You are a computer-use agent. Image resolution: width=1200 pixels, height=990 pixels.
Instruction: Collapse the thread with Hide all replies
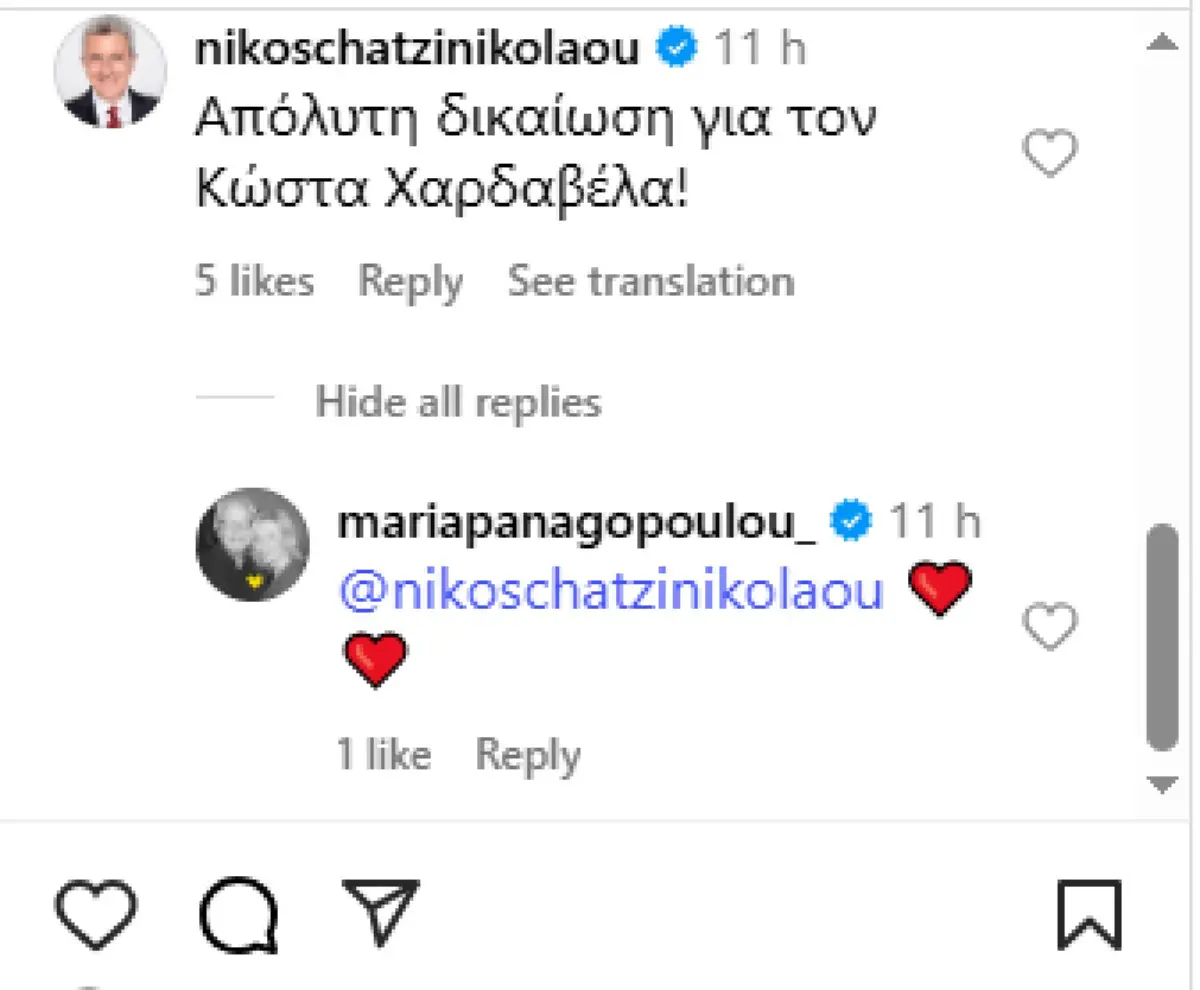458,402
